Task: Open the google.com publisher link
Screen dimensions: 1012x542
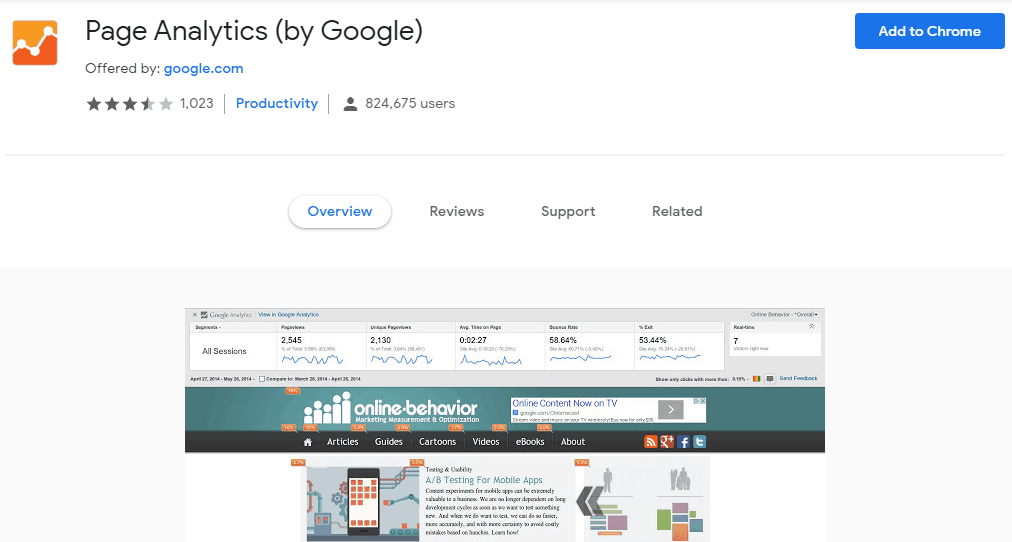Action: tap(203, 68)
